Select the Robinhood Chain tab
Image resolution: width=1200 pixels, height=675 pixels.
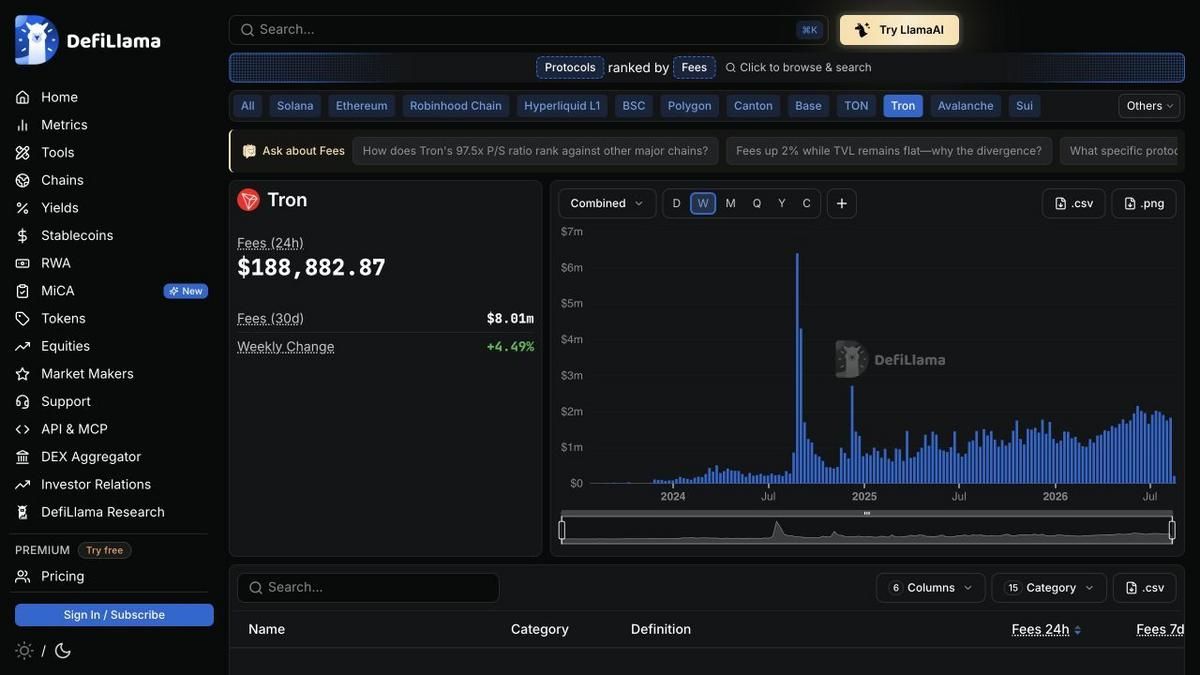click(x=456, y=106)
